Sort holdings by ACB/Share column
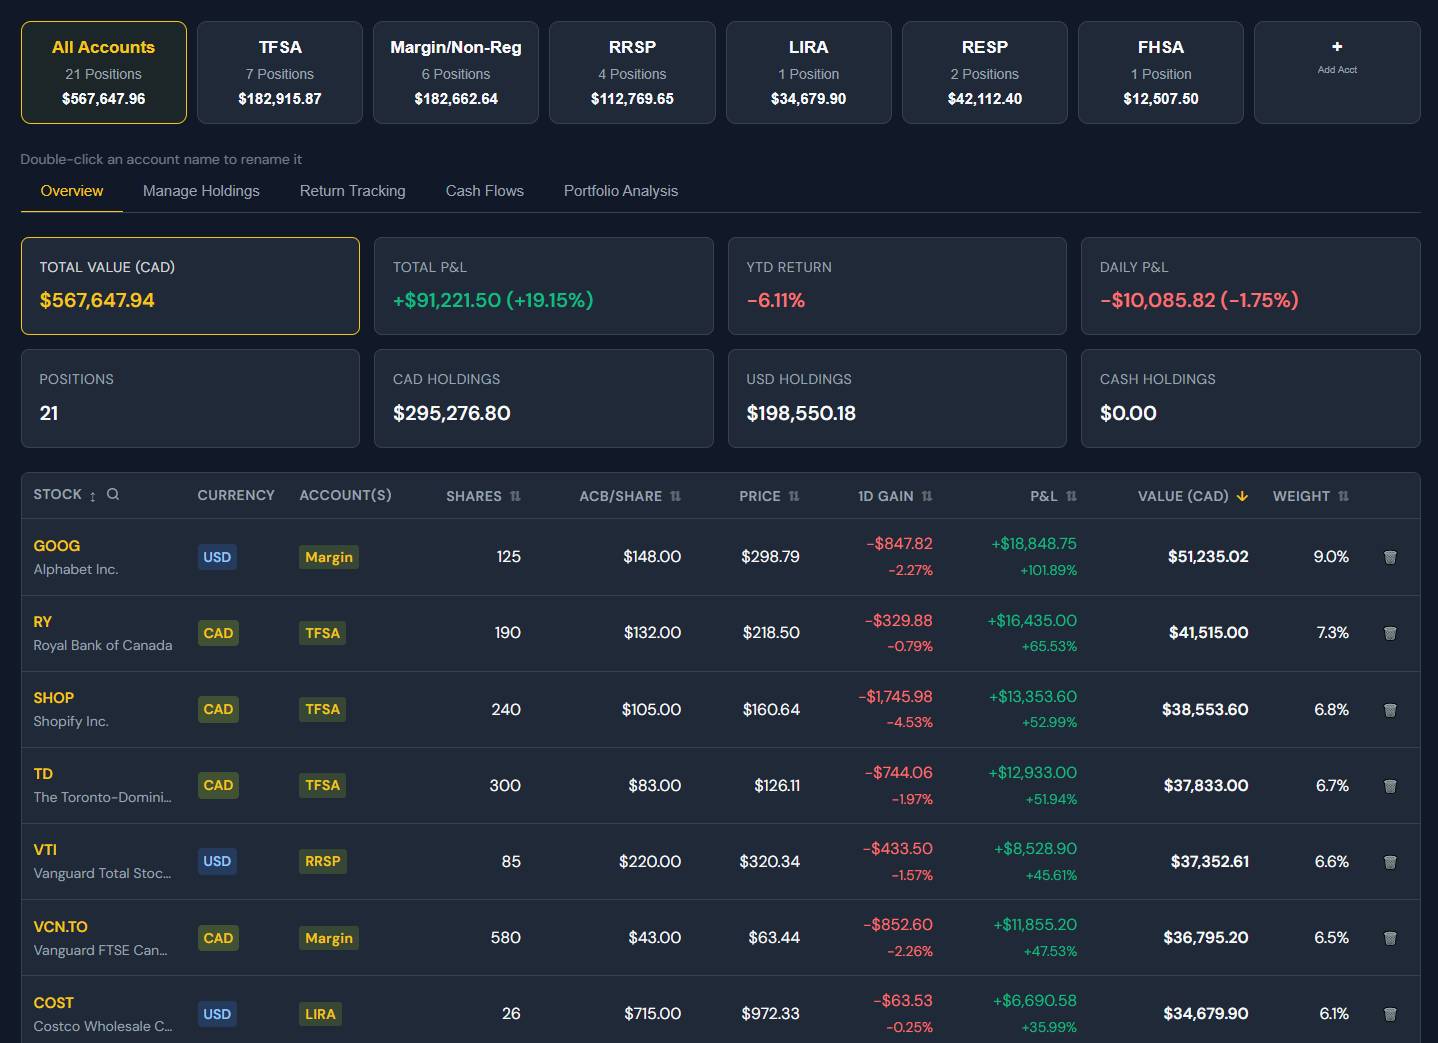 coord(629,496)
